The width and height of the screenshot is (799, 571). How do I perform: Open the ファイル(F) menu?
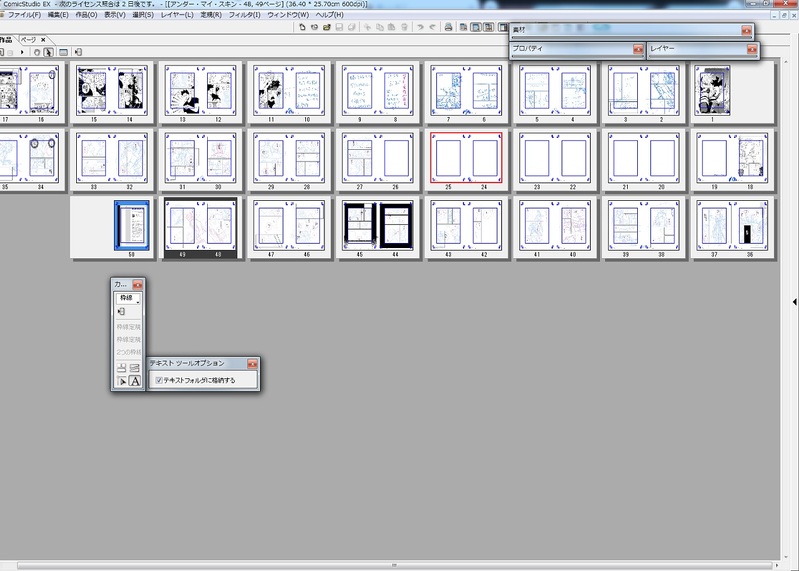coord(24,15)
